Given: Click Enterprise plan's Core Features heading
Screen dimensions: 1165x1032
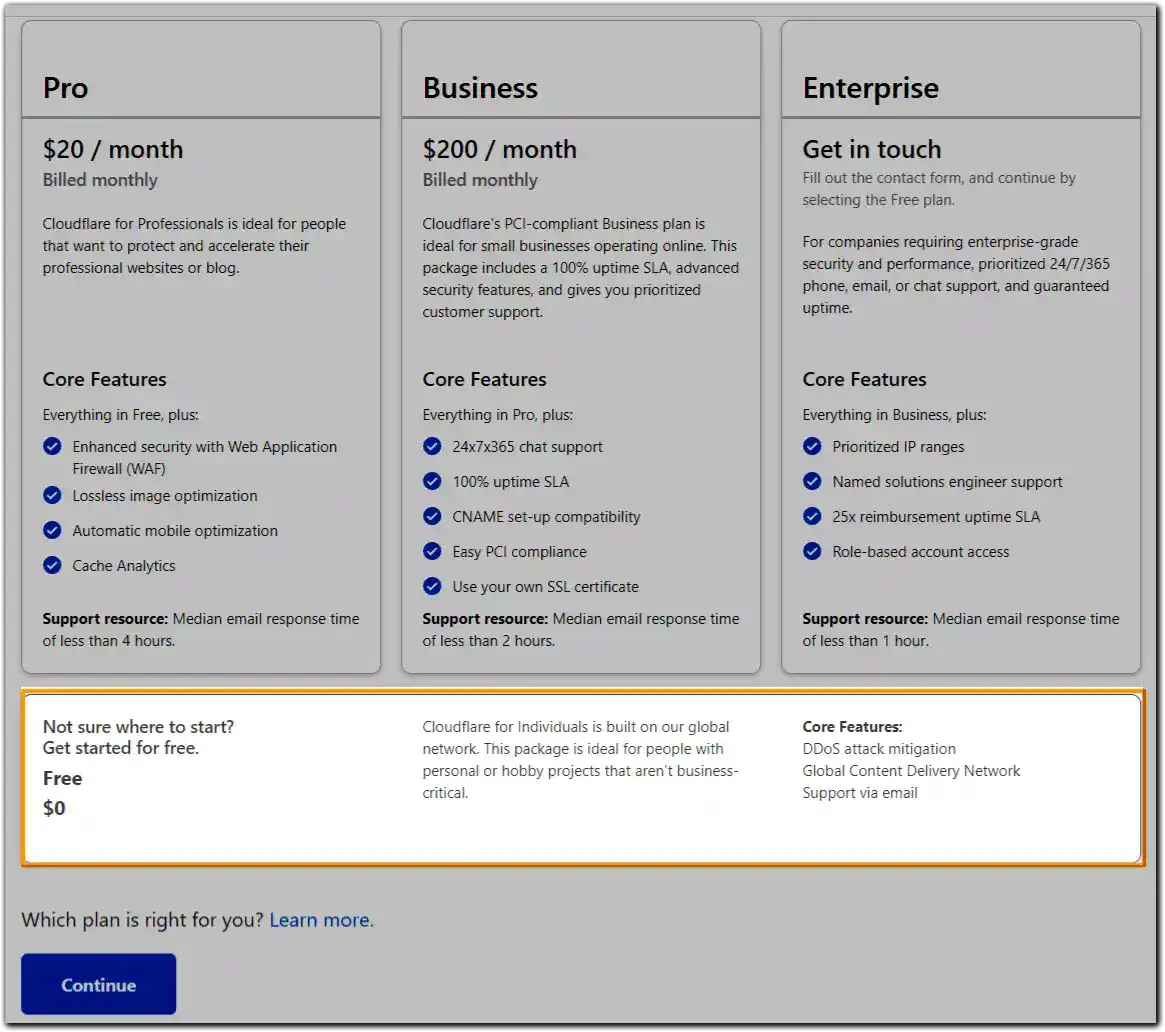Looking at the screenshot, I should tap(864, 379).
